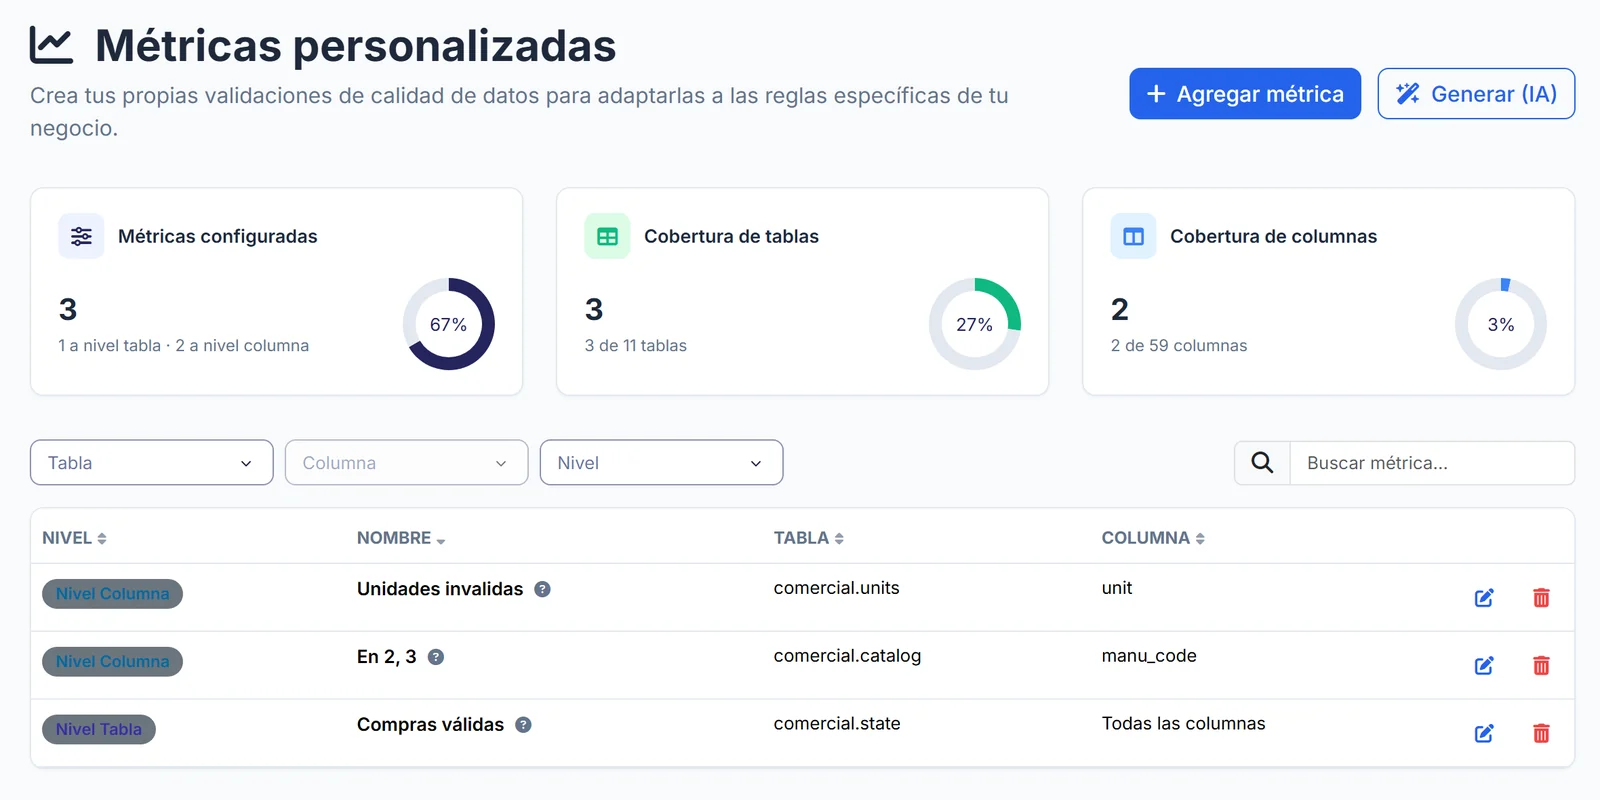The height and width of the screenshot is (800, 1600).
Task: Delete the Compras válidas metric
Action: click(x=1541, y=734)
